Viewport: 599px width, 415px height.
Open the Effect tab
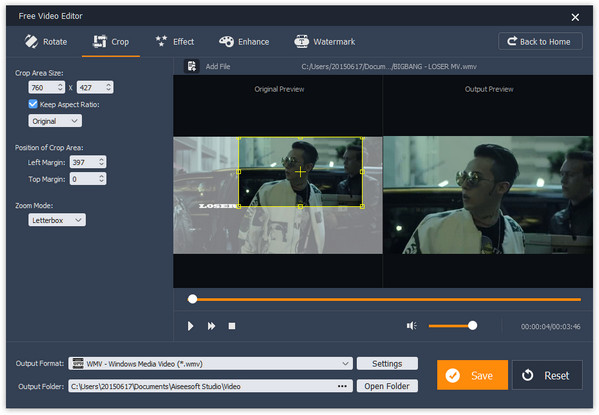click(x=175, y=42)
